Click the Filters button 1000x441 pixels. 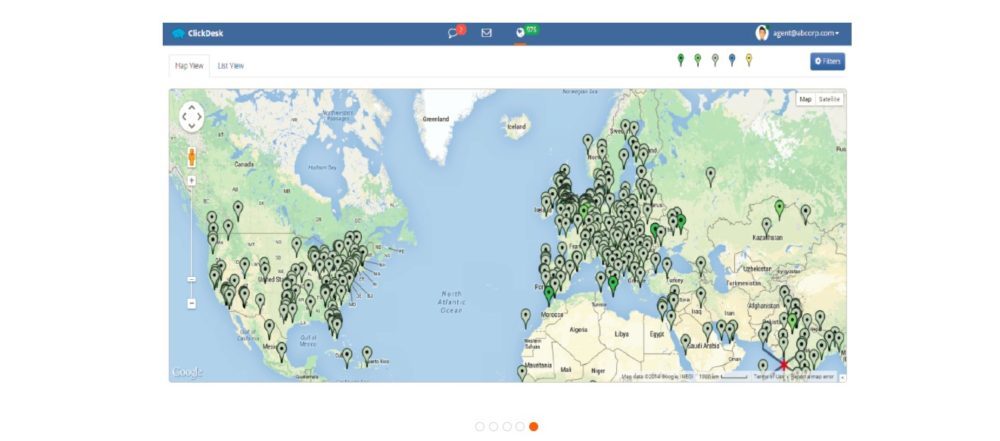pyautogui.click(x=827, y=62)
